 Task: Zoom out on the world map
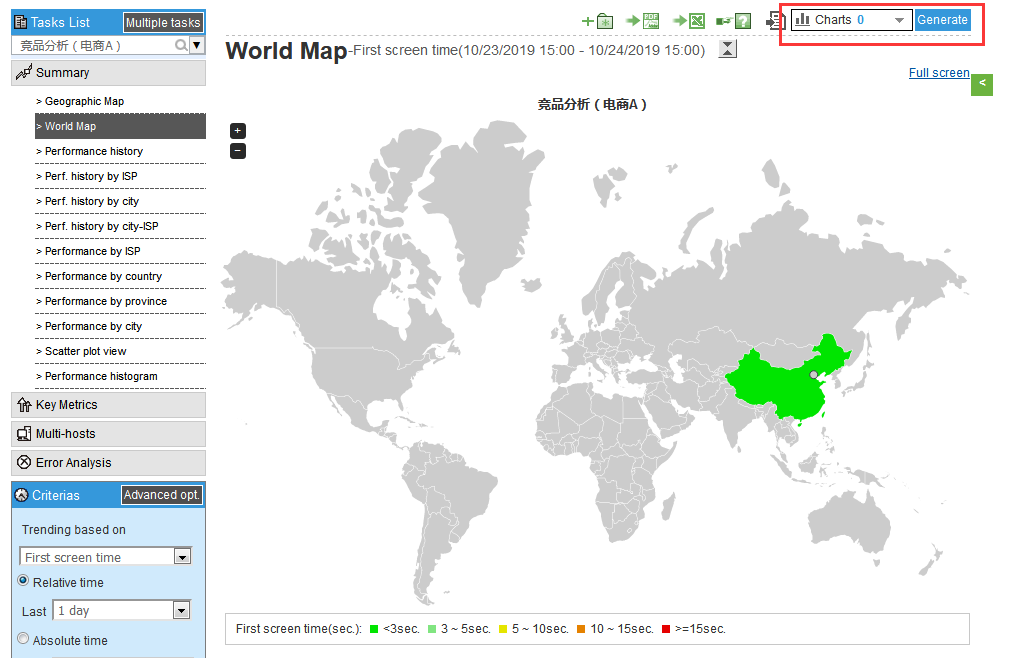pyautogui.click(x=238, y=151)
